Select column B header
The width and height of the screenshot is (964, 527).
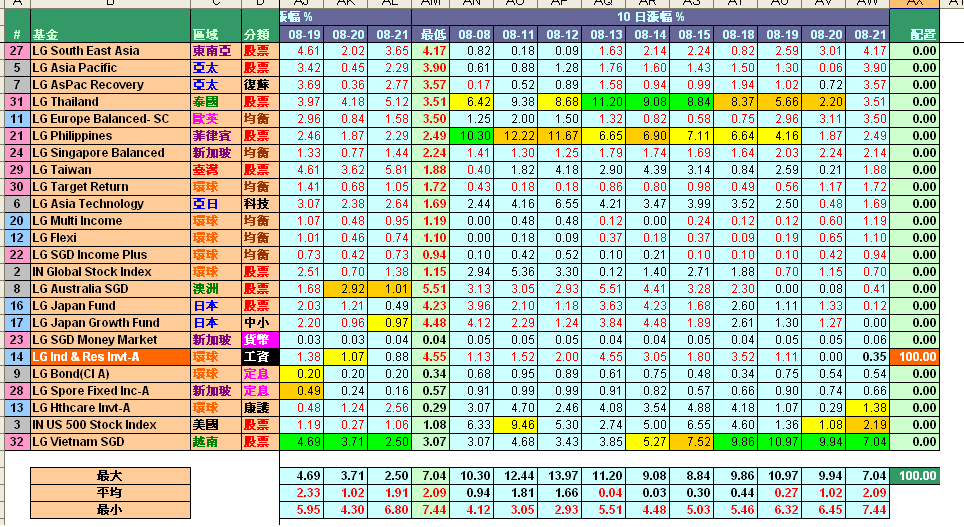(x=108, y=4)
